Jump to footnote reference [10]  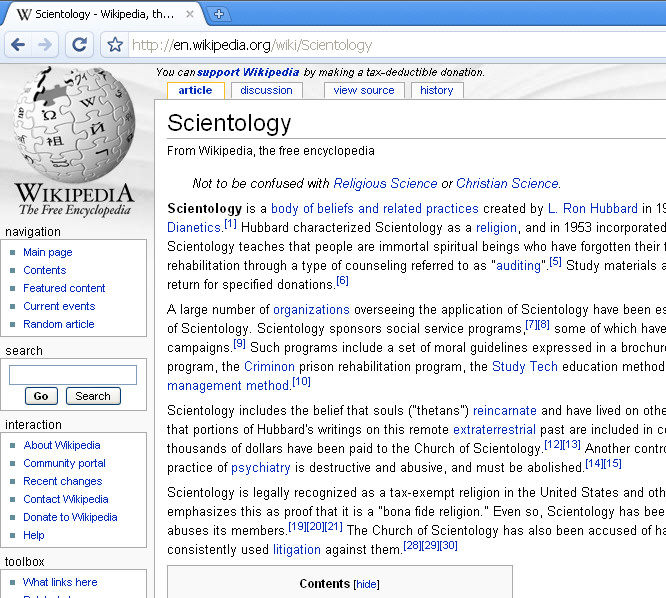[301, 382]
